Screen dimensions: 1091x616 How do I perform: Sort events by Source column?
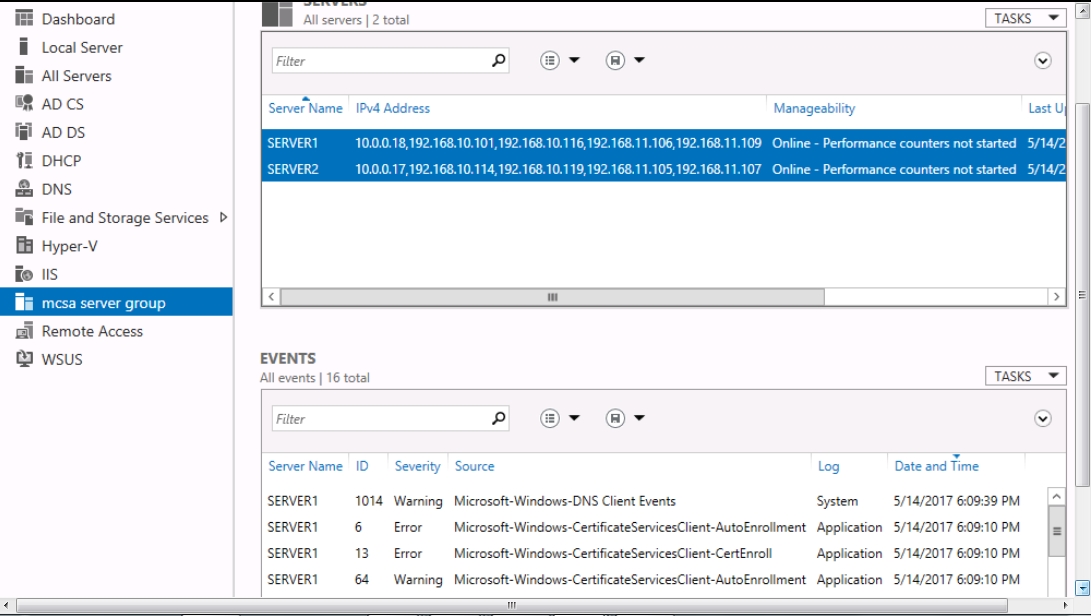475,466
